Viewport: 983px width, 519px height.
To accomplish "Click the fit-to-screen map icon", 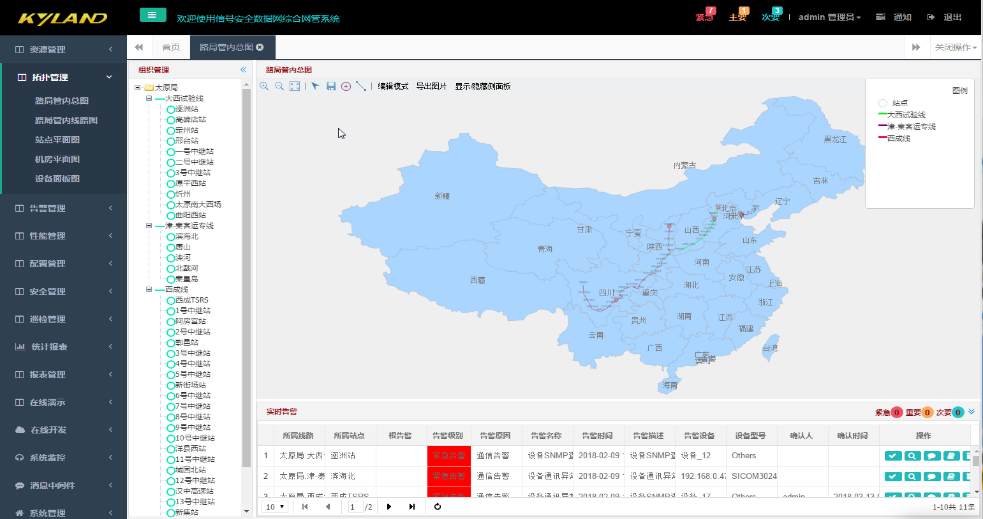I will 295,87.
